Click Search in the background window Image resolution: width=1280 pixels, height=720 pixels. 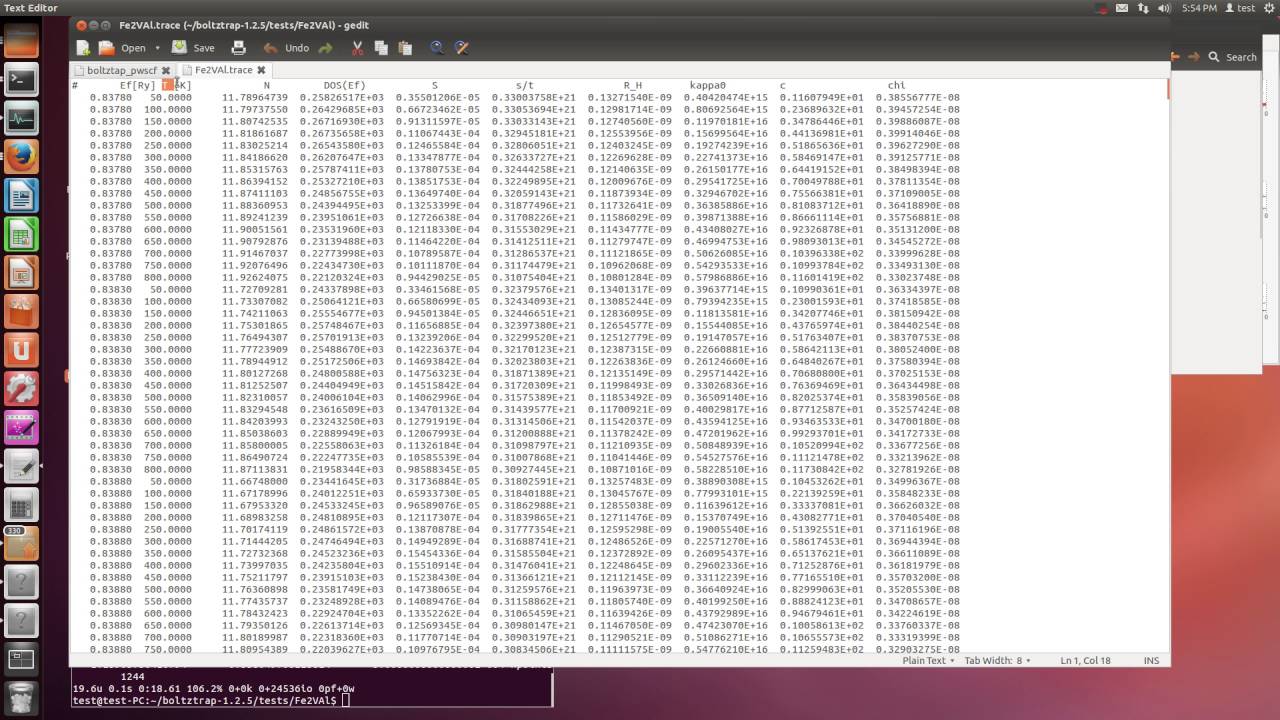pos(1233,57)
